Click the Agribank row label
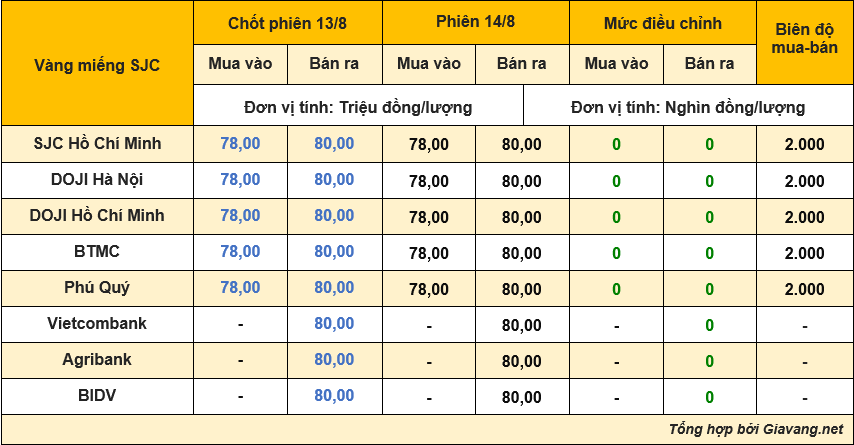This screenshot has height=445, width=854. click(x=97, y=359)
